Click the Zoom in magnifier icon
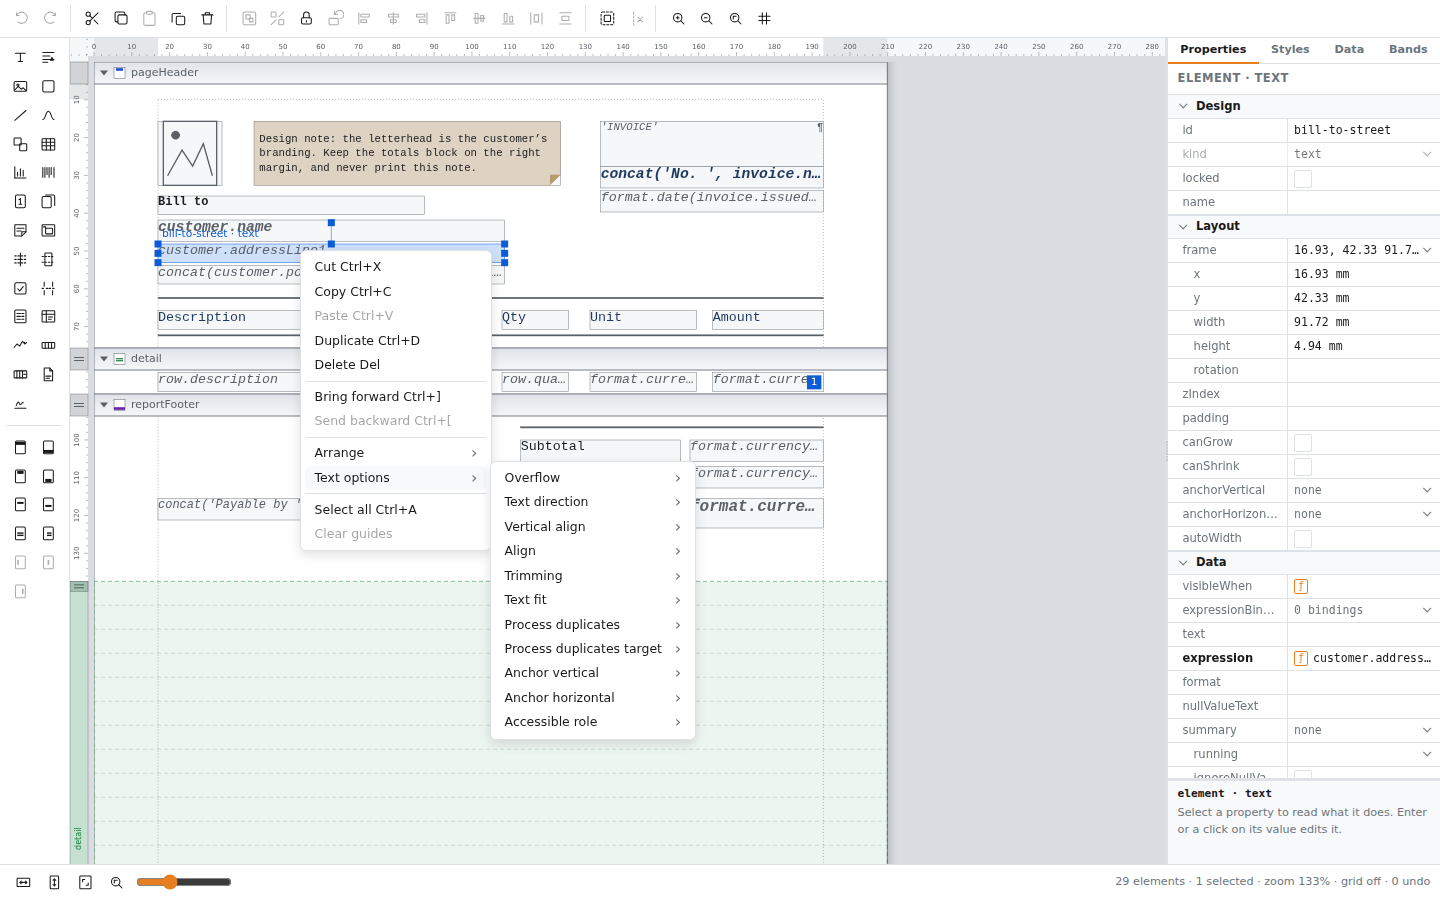This screenshot has height=900, width=1440. click(x=678, y=18)
